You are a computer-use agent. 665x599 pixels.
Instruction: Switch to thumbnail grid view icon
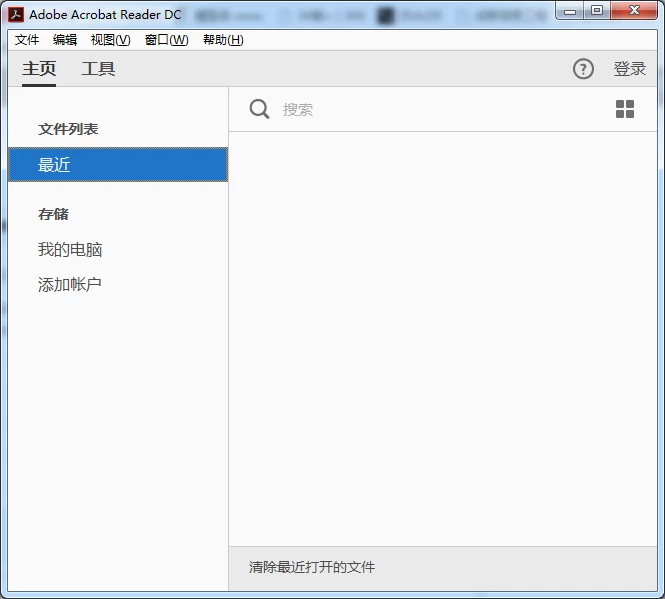[625, 109]
